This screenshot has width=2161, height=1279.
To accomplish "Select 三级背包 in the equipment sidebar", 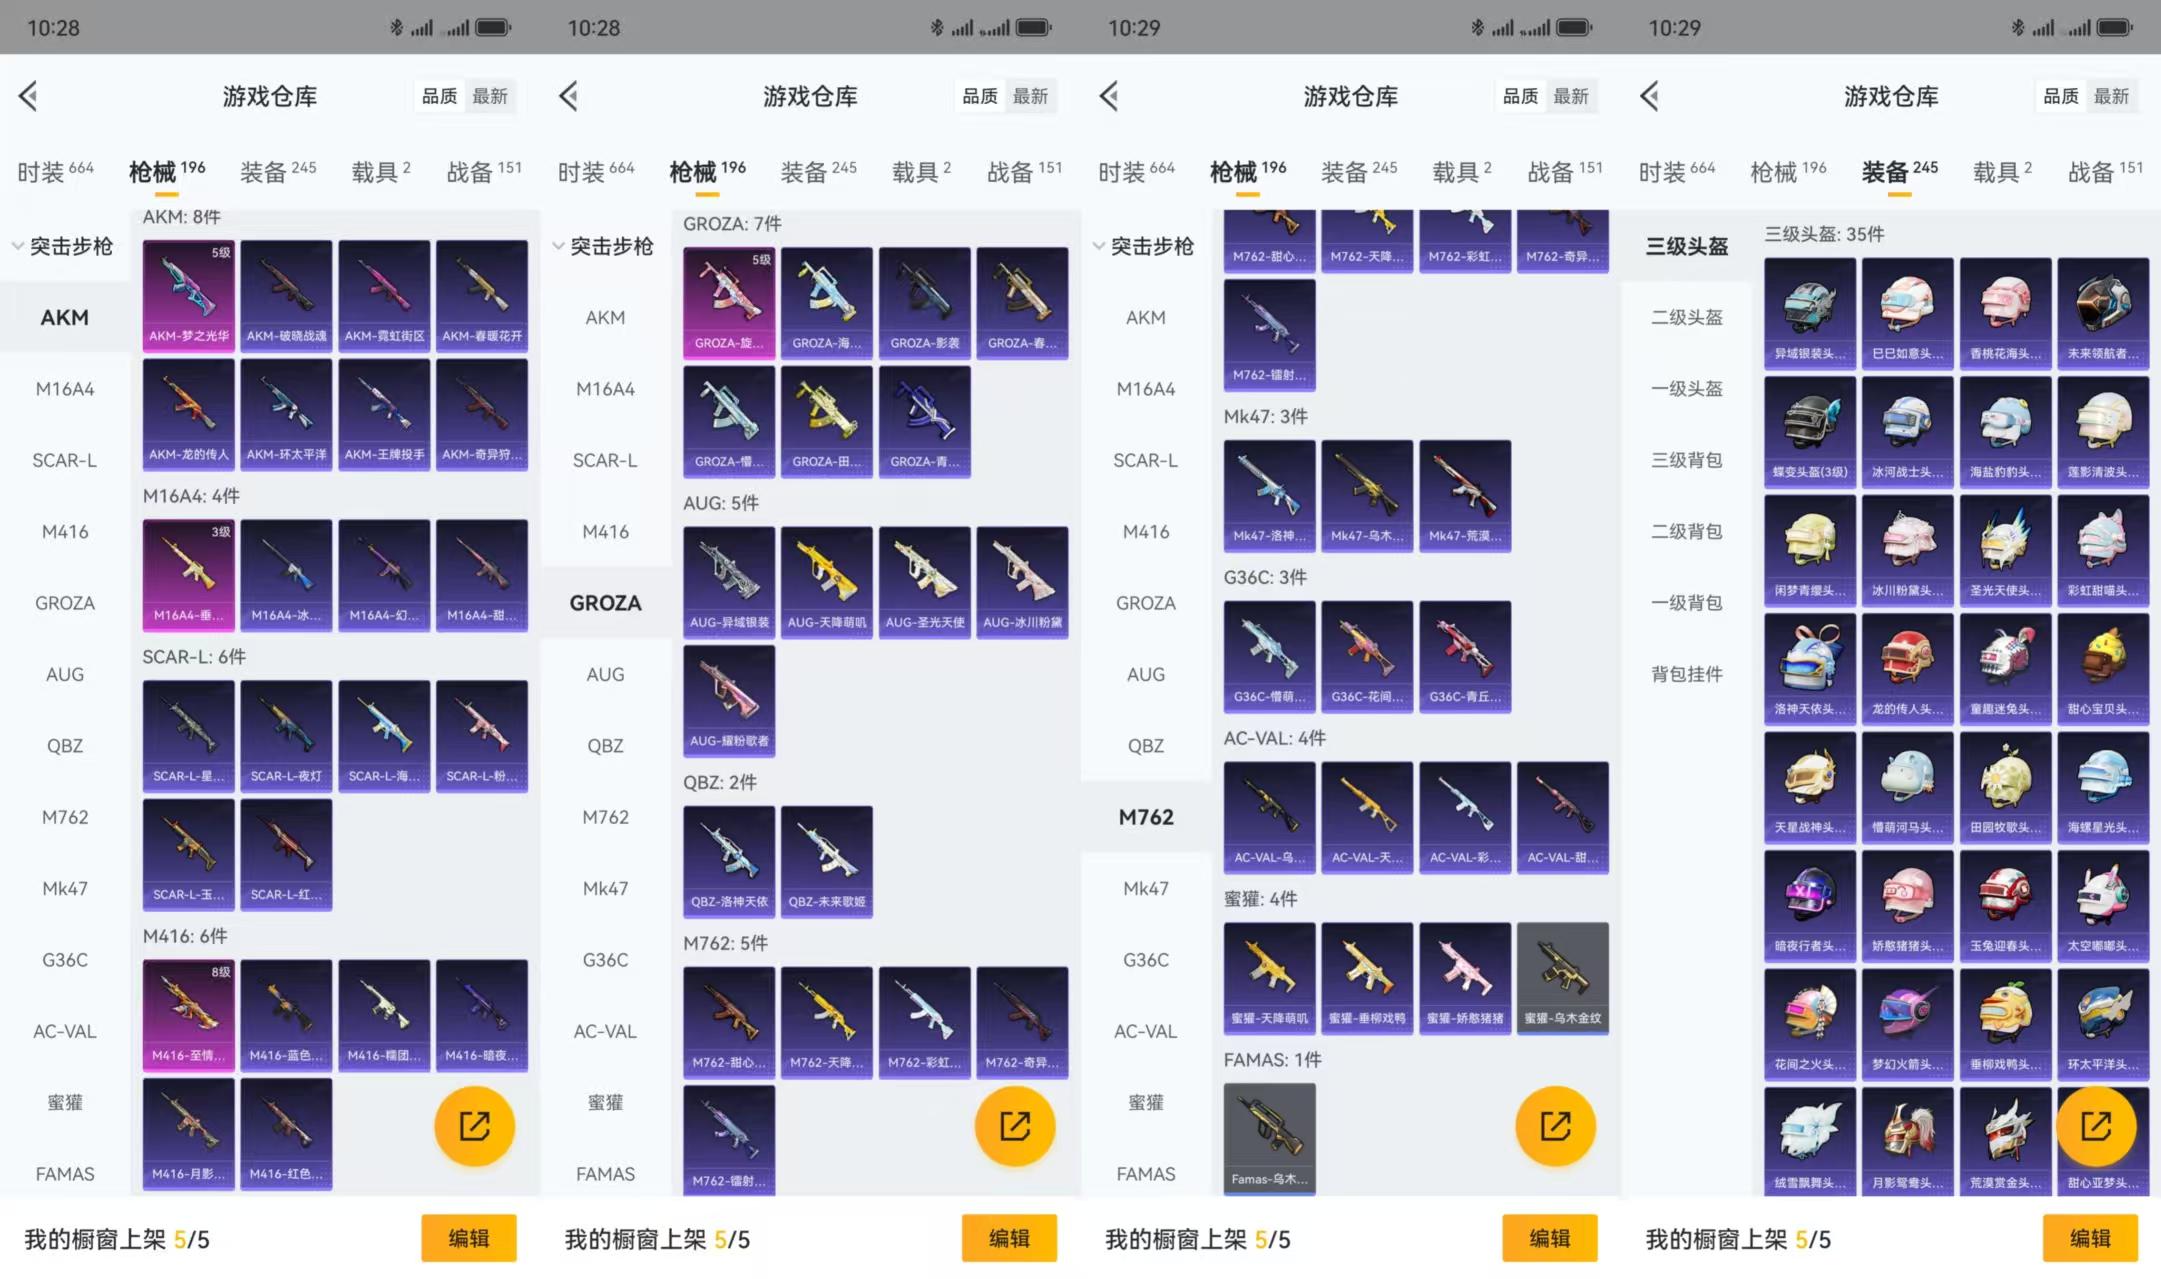I will [x=1686, y=460].
